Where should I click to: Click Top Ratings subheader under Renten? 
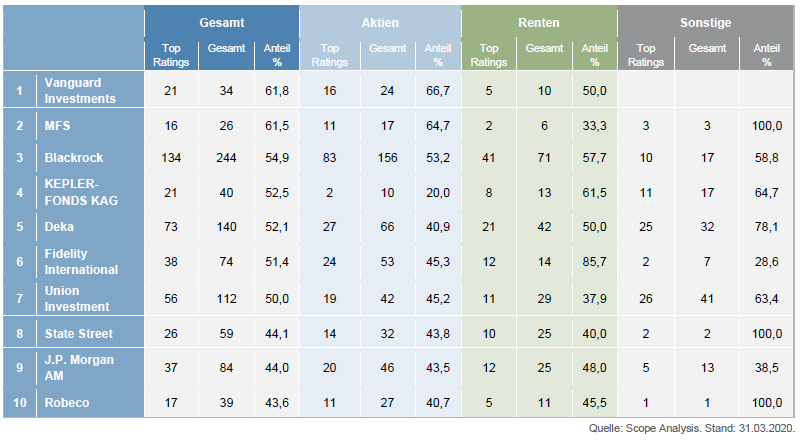click(489, 55)
